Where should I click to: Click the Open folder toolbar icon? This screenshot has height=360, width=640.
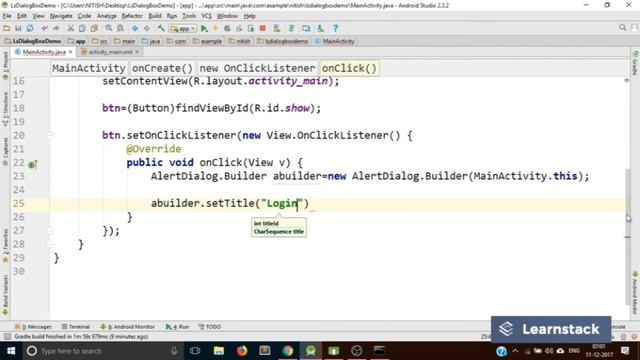pyautogui.click(x=6, y=28)
